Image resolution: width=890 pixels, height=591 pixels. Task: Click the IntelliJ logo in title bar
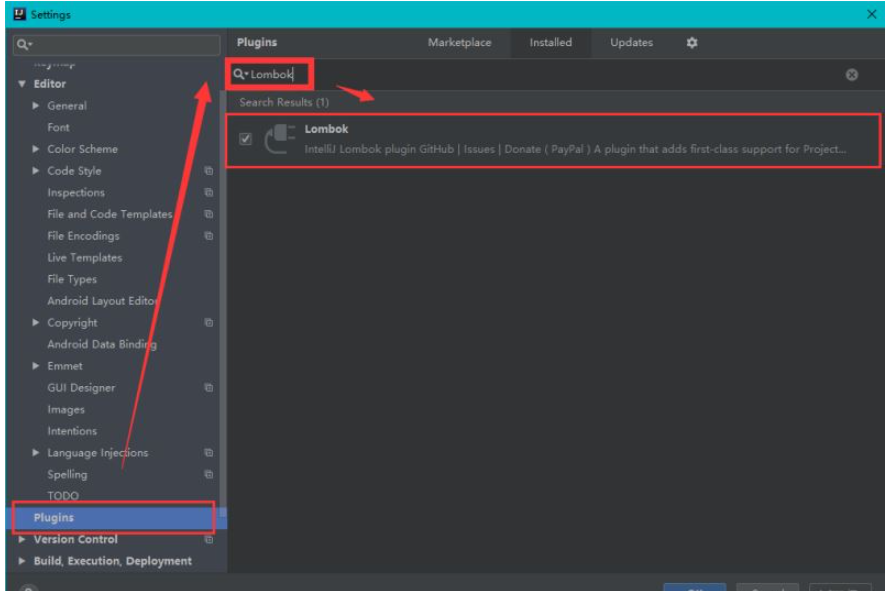tap(19, 14)
